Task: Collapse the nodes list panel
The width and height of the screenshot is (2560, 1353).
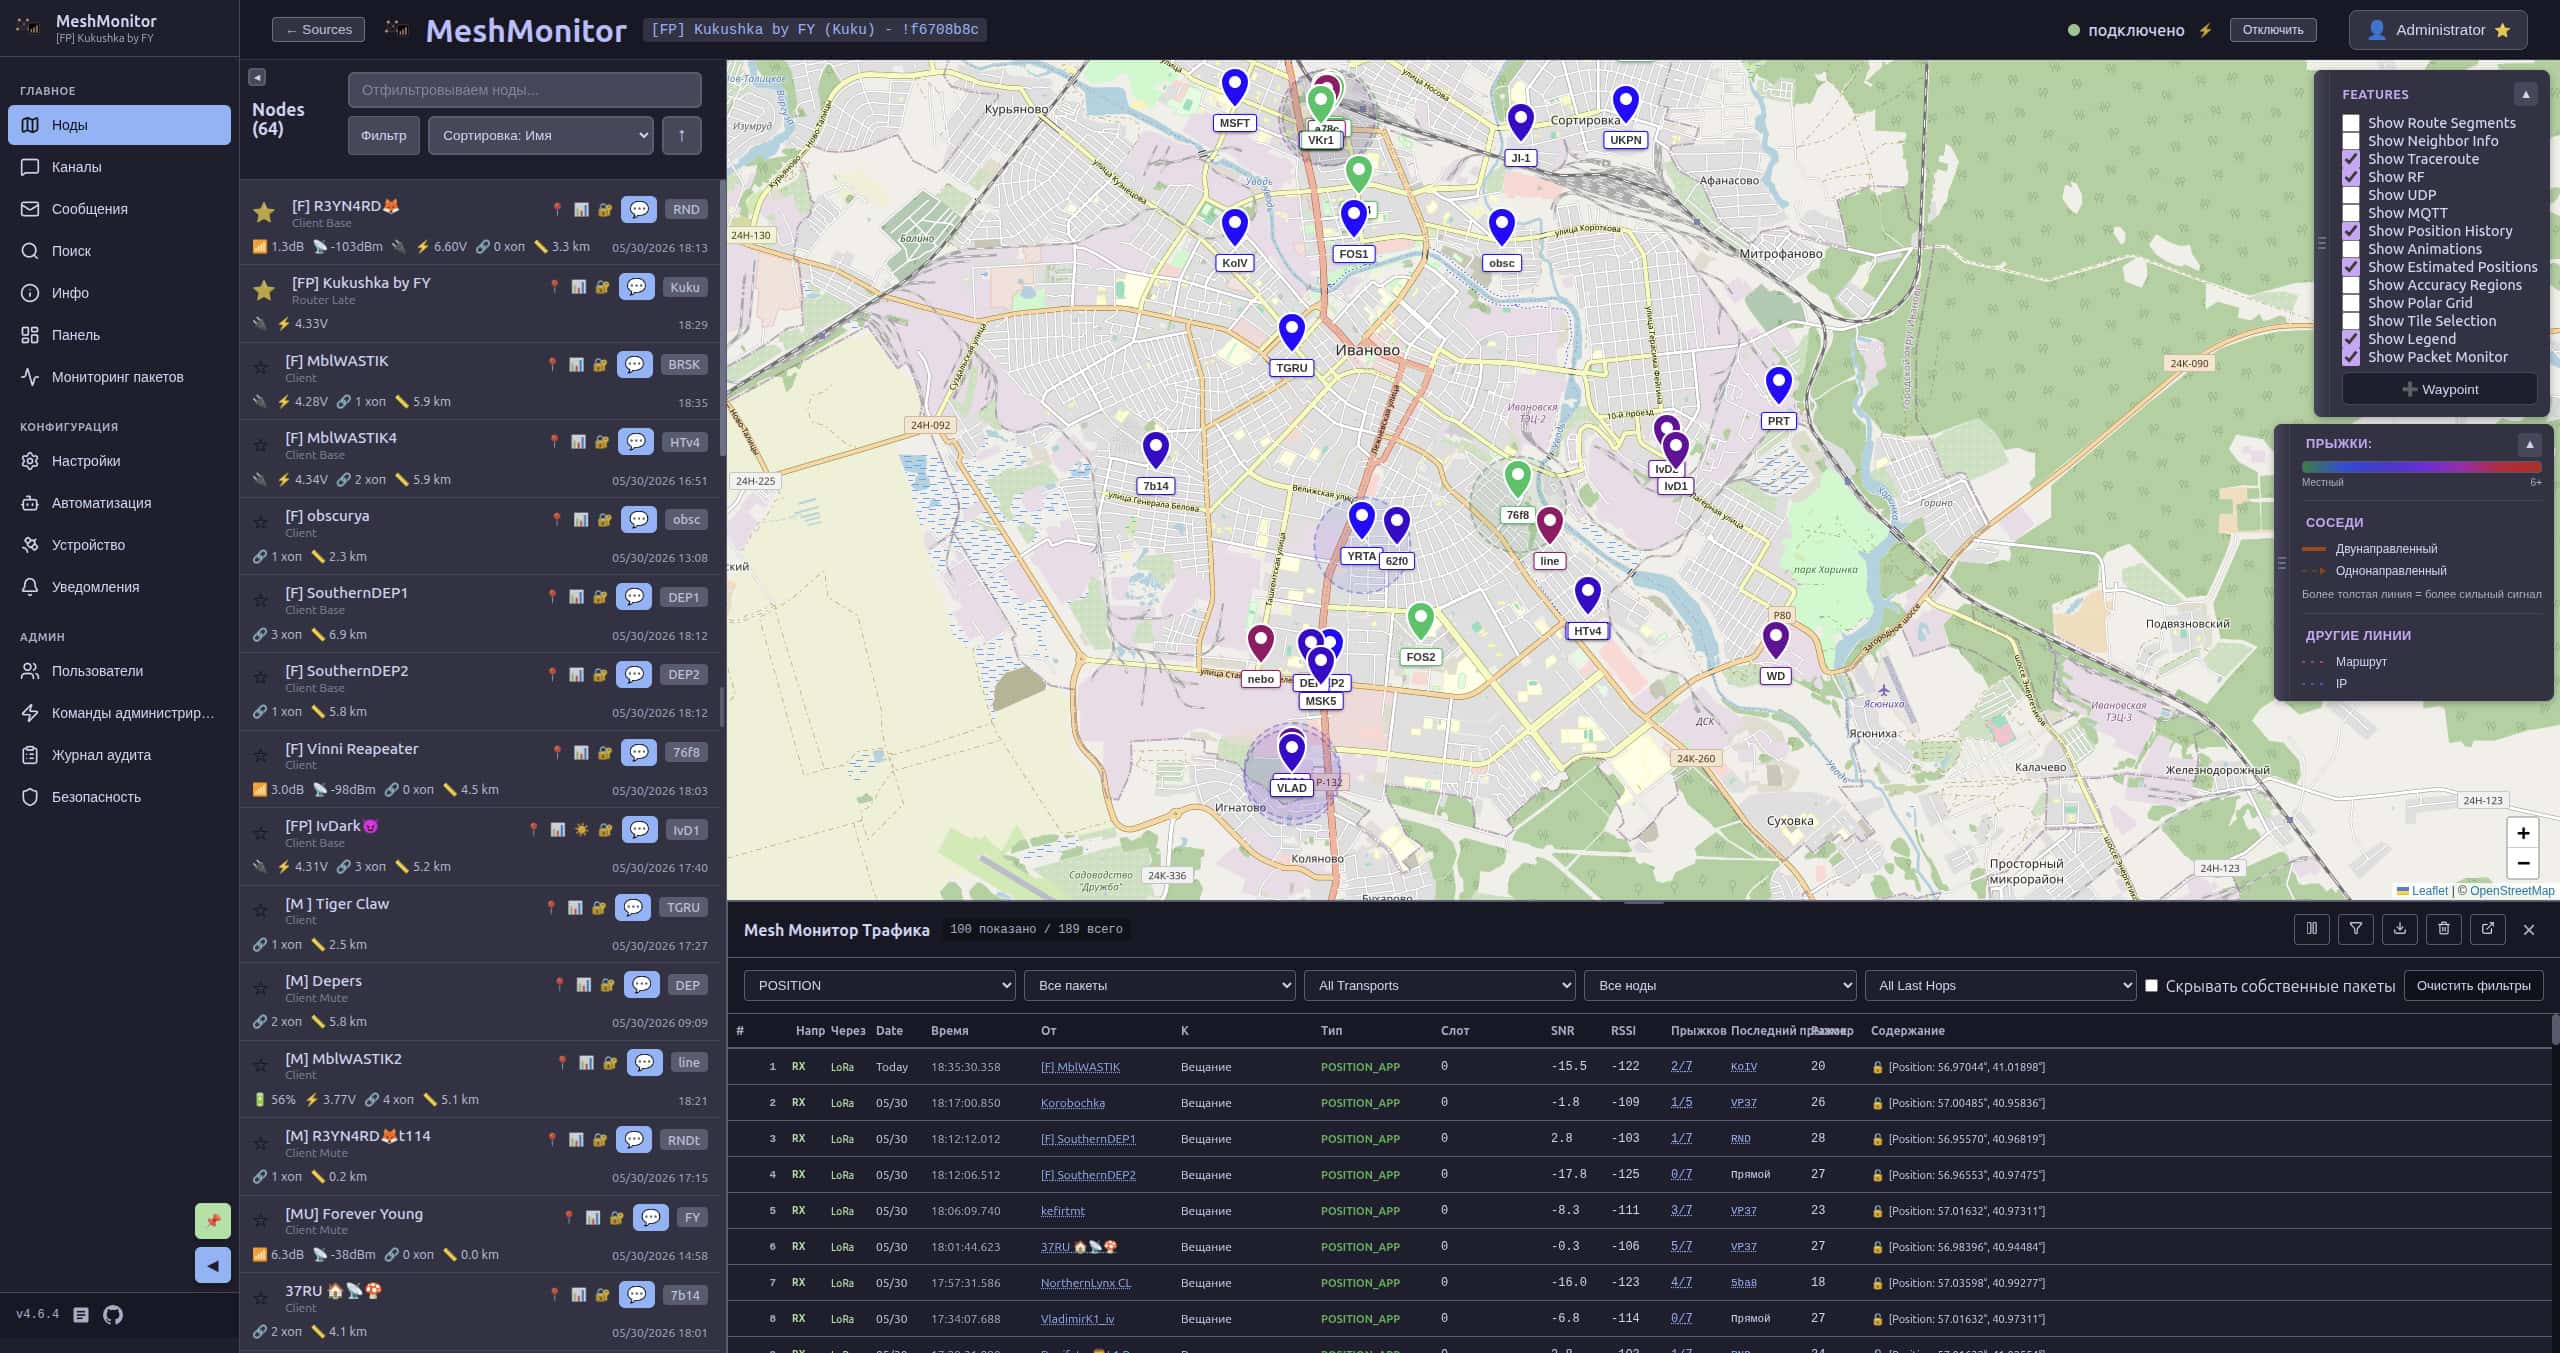Action: tap(257, 77)
